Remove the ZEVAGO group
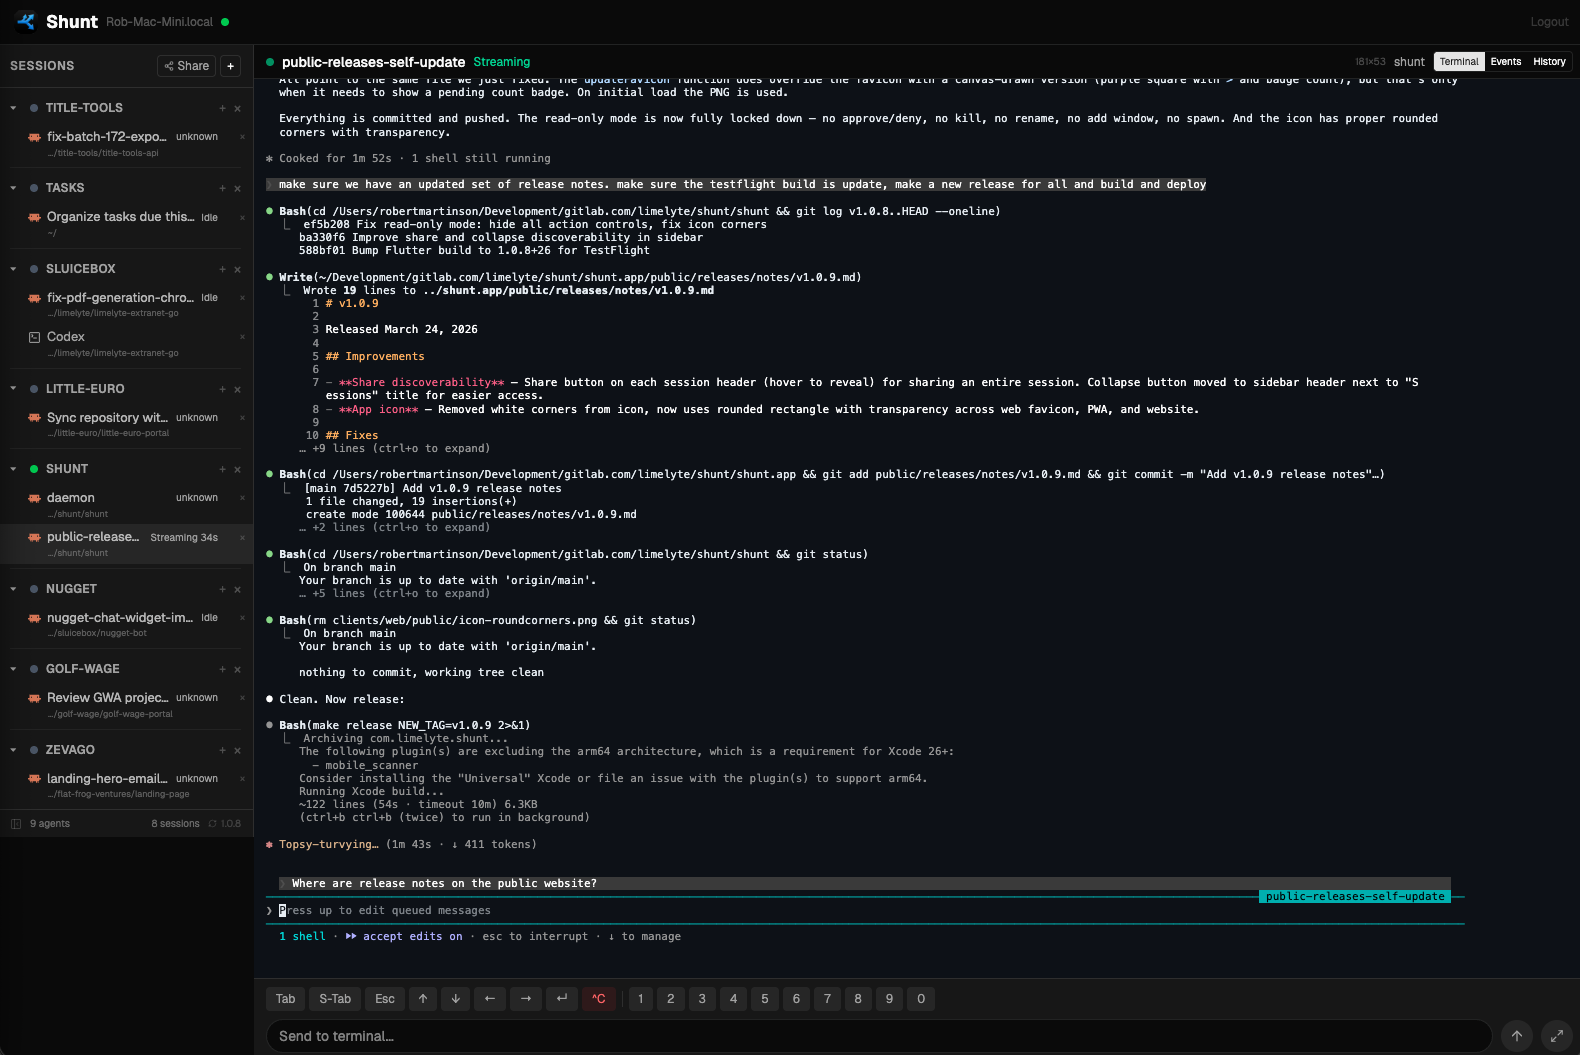1580x1055 pixels. click(x=238, y=750)
